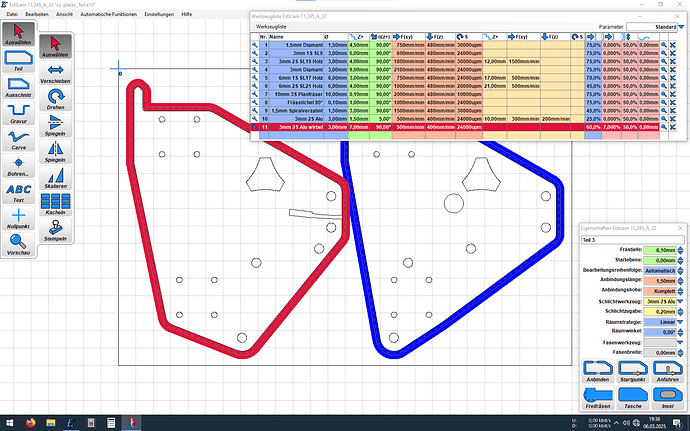Screen dimensions: 690x431
Task: Activate the Drehen rotate tool
Action: click(x=55, y=99)
